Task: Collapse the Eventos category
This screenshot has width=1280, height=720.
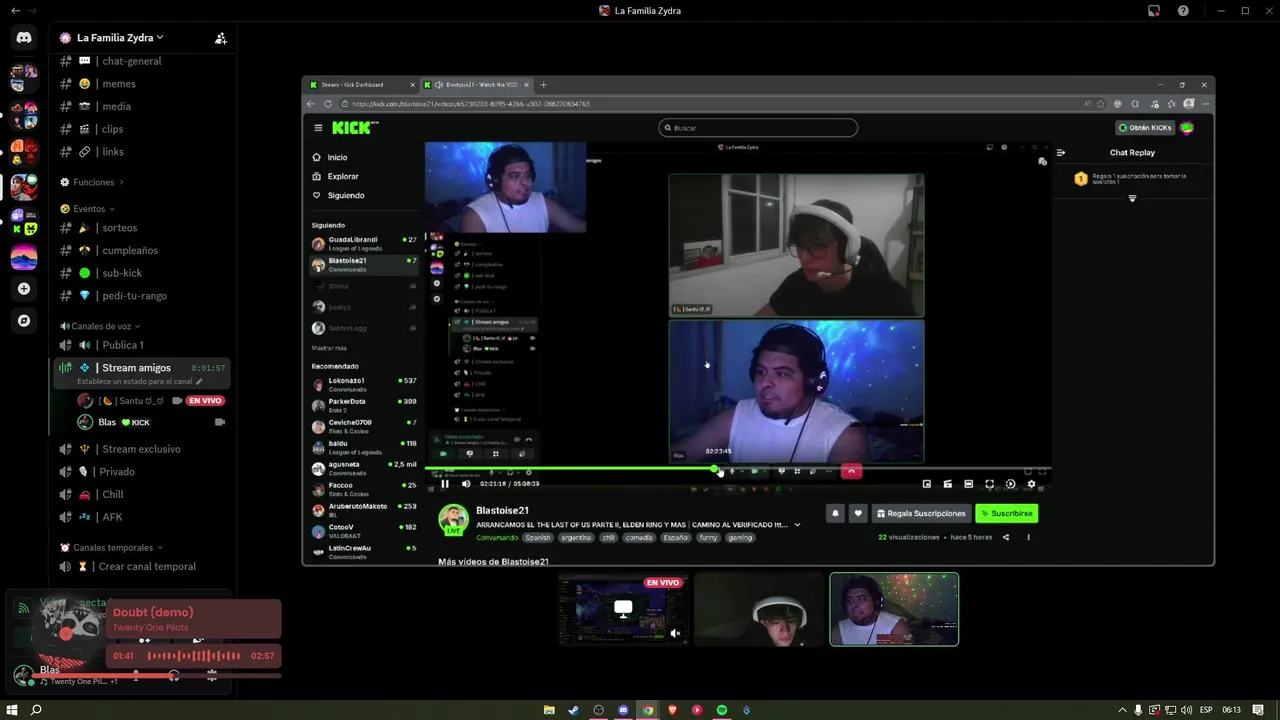Action: [88, 209]
